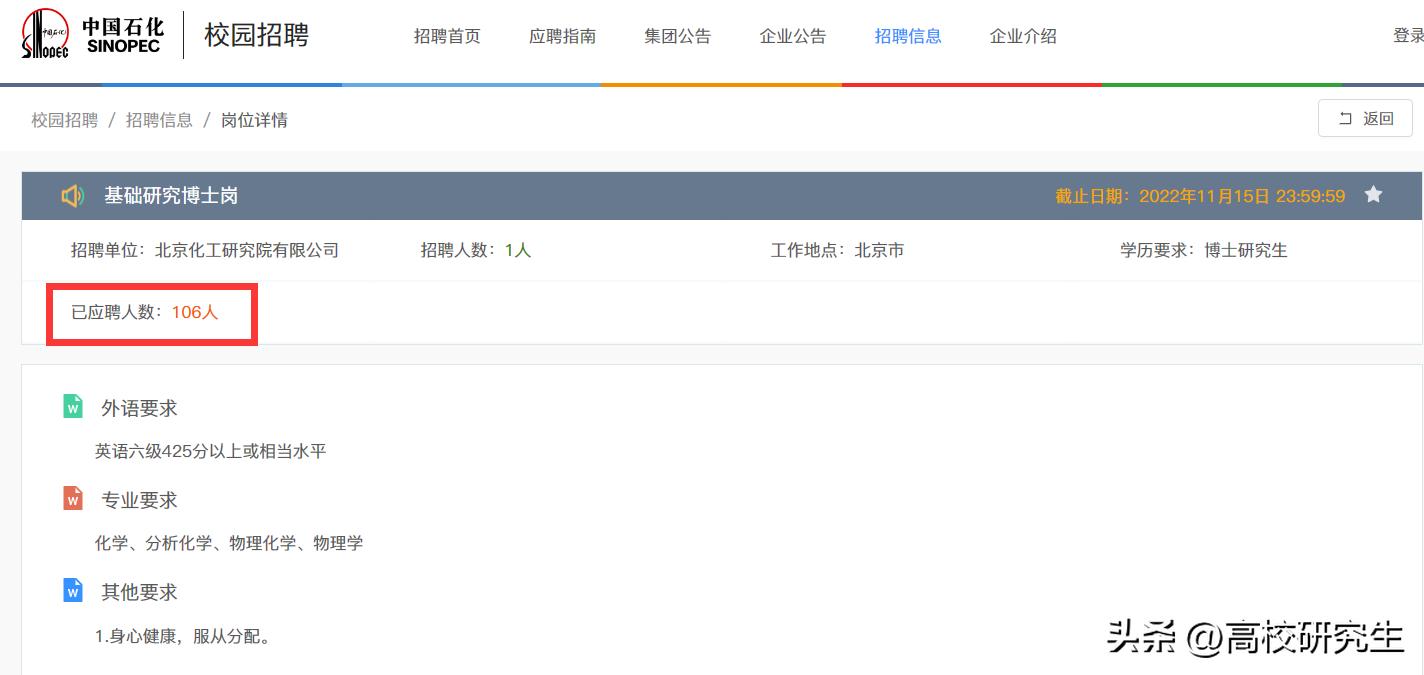Click the 专业要求 heading

139,500
